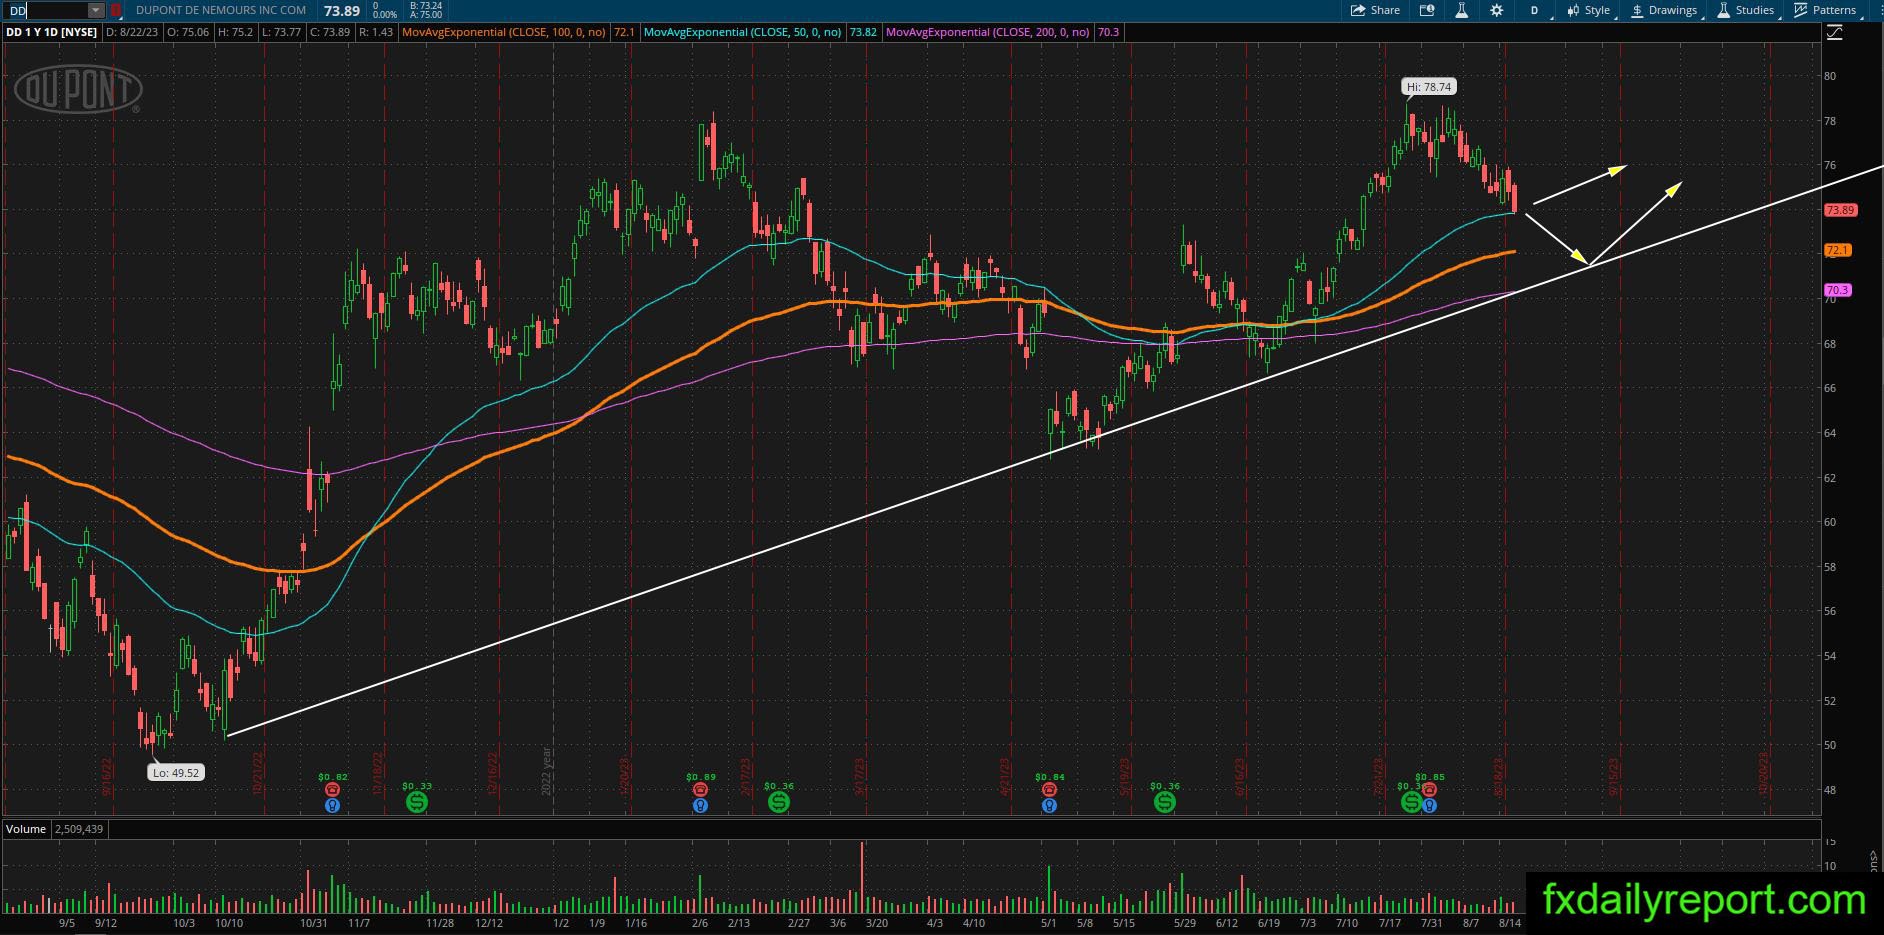
Task: Select the orange MovAvgExponential 100 study label
Action: (x=504, y=32)
